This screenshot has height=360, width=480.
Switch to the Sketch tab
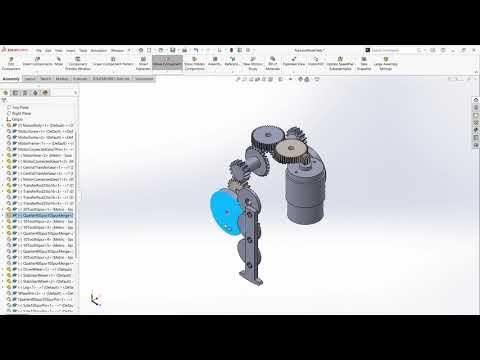[x=45, y=79]
